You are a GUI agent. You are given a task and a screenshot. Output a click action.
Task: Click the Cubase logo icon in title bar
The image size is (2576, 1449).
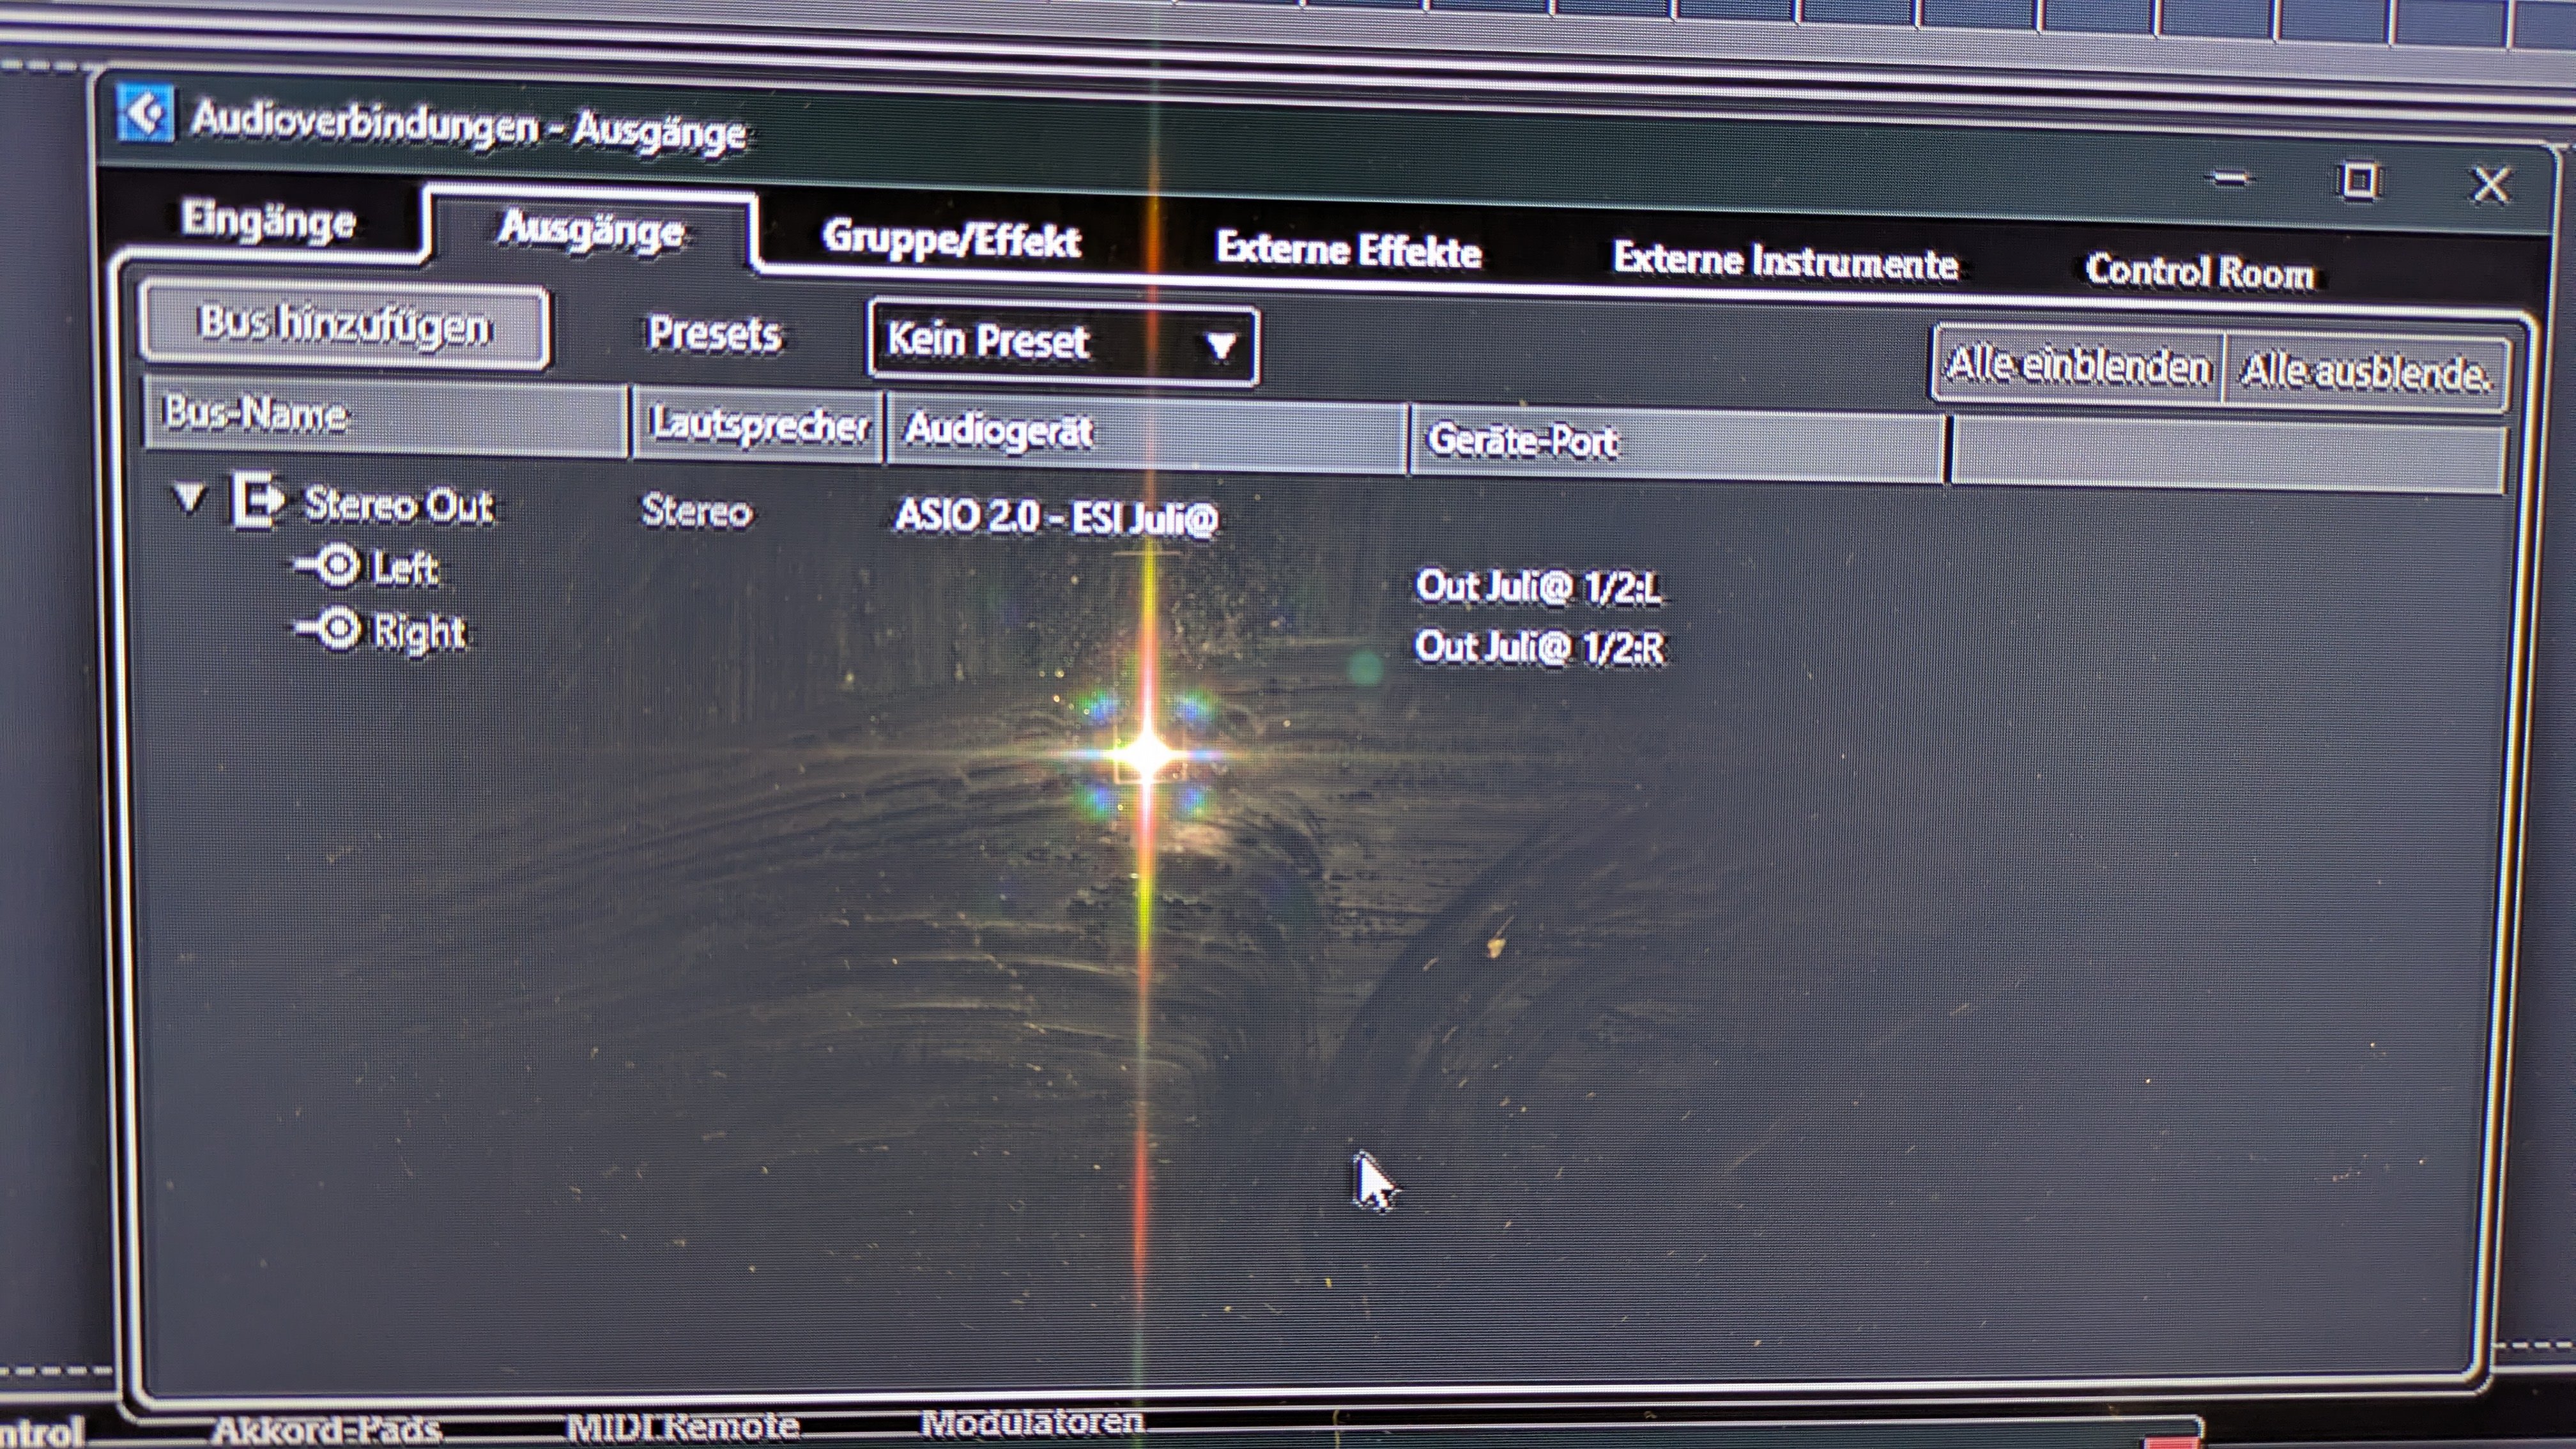tap(145, 113)
